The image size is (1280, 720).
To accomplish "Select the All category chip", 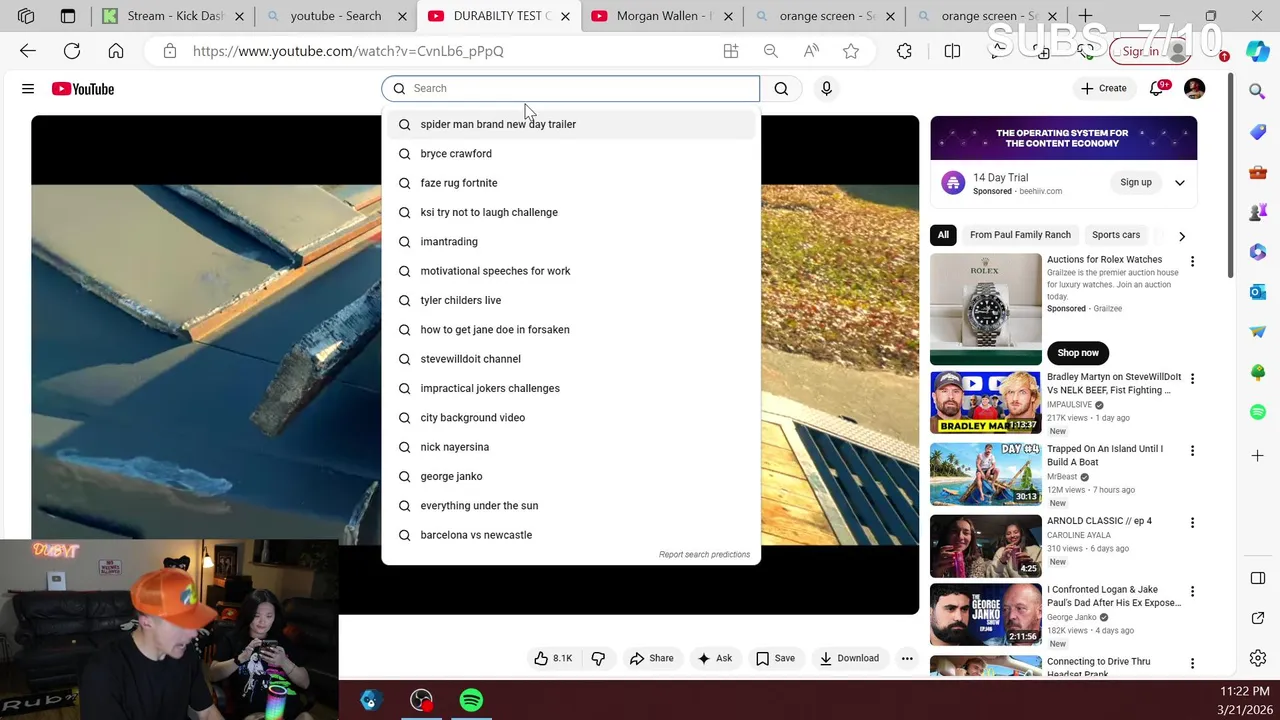I will point(943,235).
